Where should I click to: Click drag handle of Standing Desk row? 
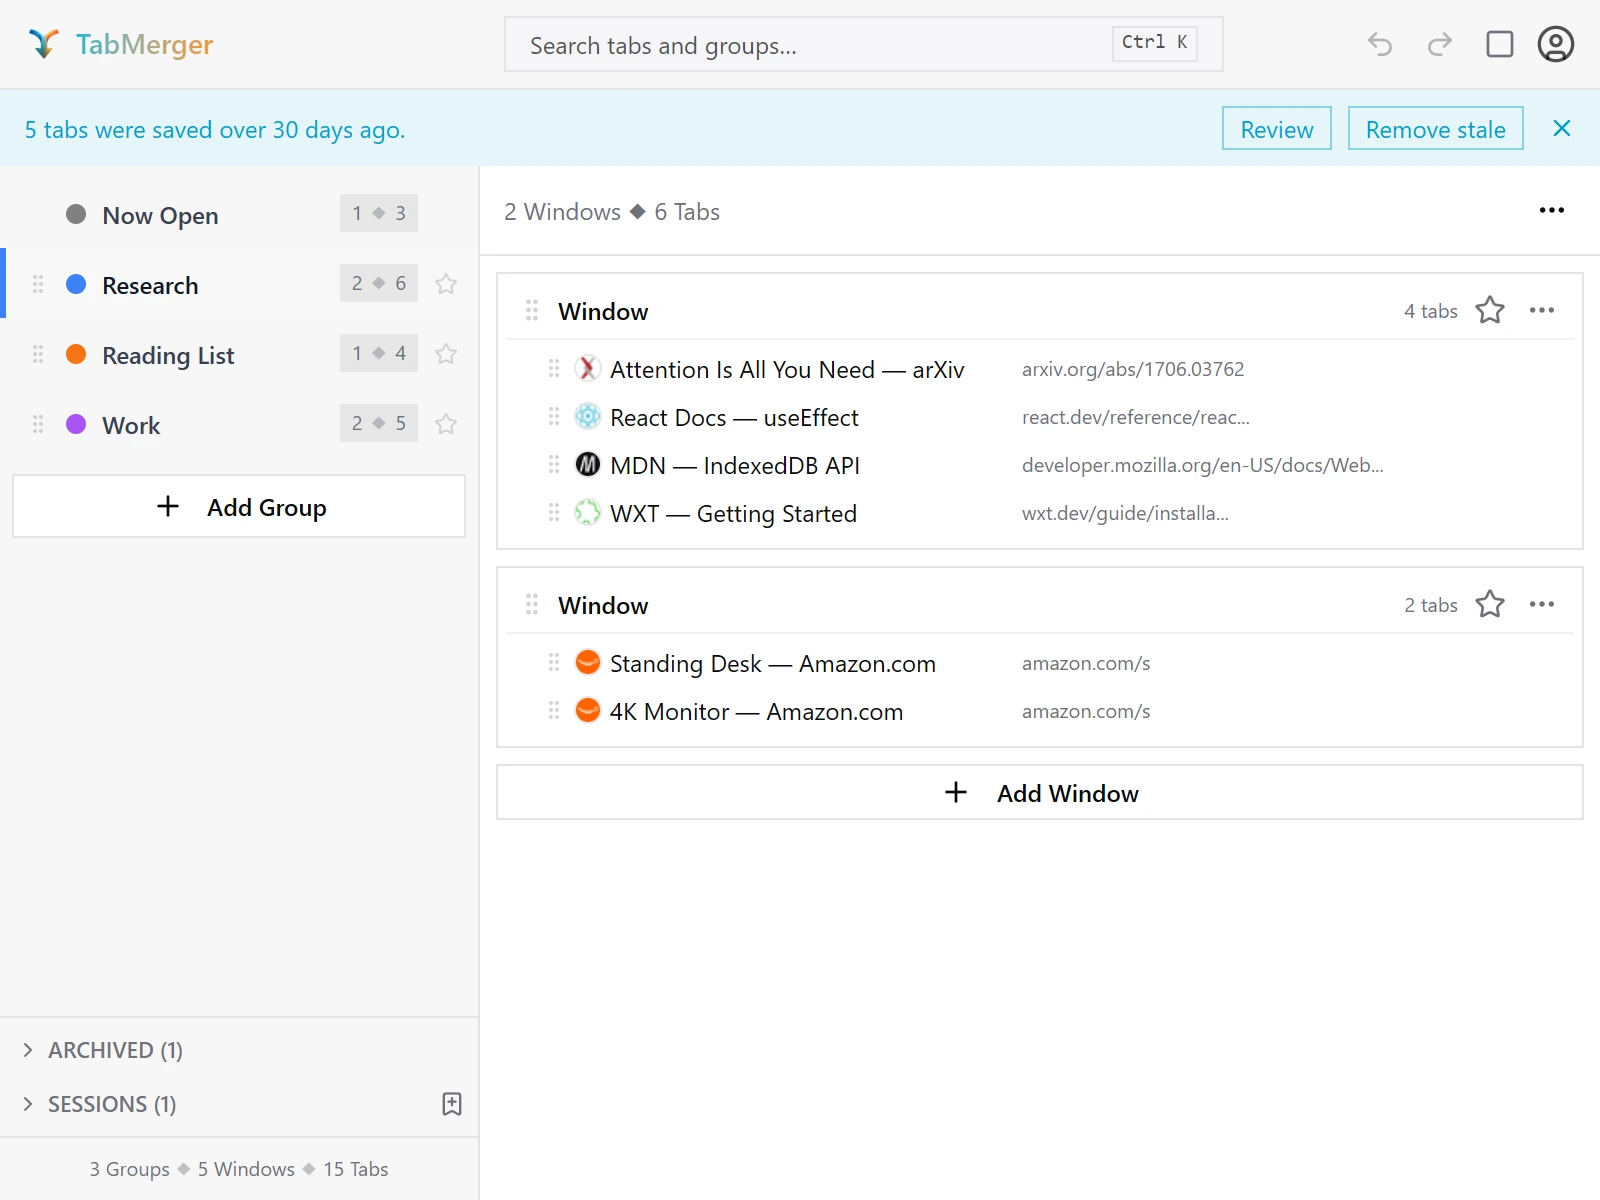pyautogui.click(x=554, y=662)
